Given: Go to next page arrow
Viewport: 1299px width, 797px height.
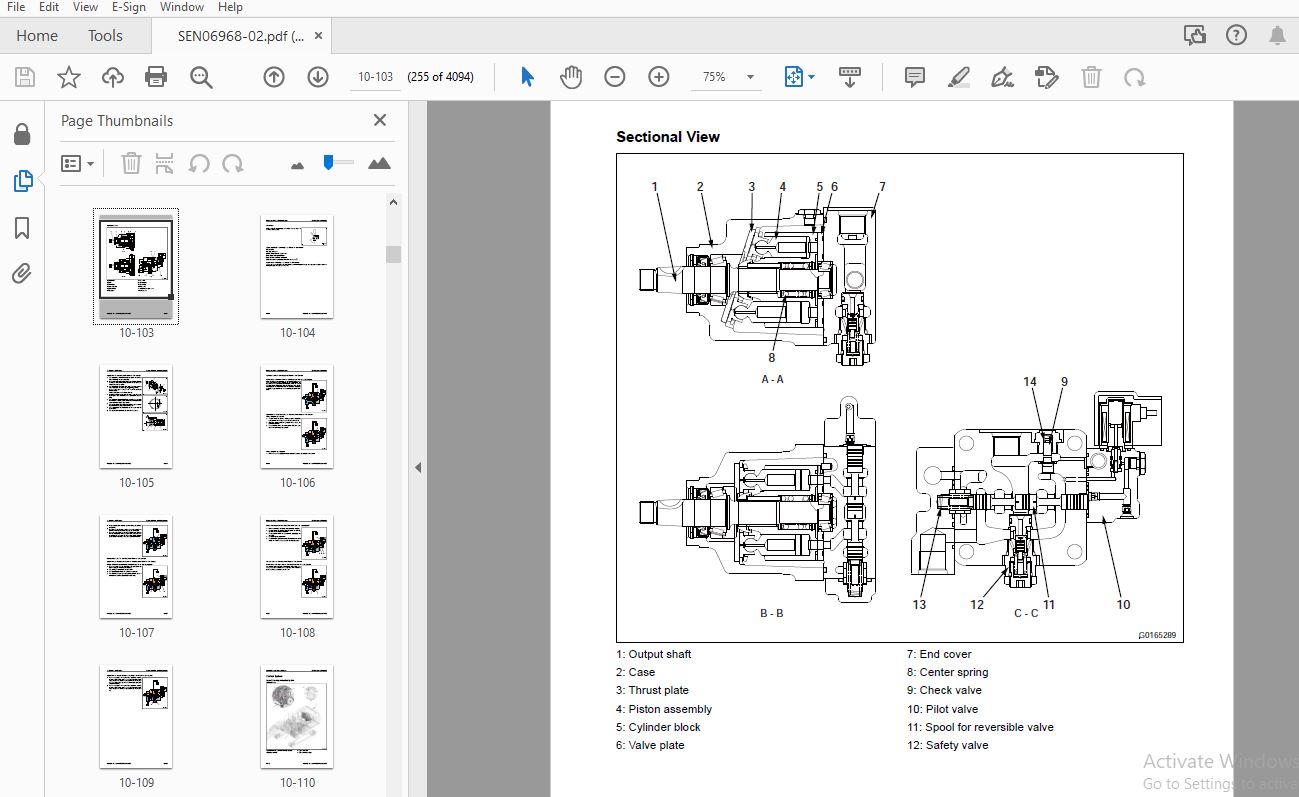Looking at the screenshot, I should coord(318,77).
